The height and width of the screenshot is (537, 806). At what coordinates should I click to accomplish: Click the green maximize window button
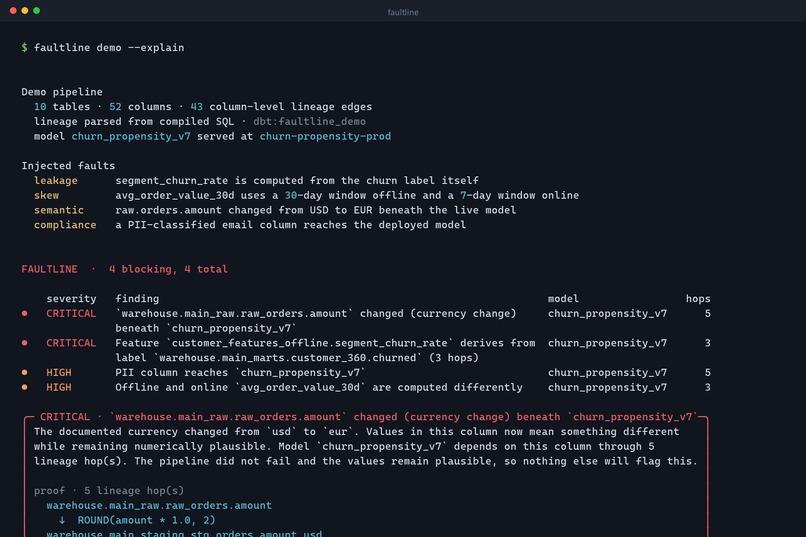tap(36, 10)
